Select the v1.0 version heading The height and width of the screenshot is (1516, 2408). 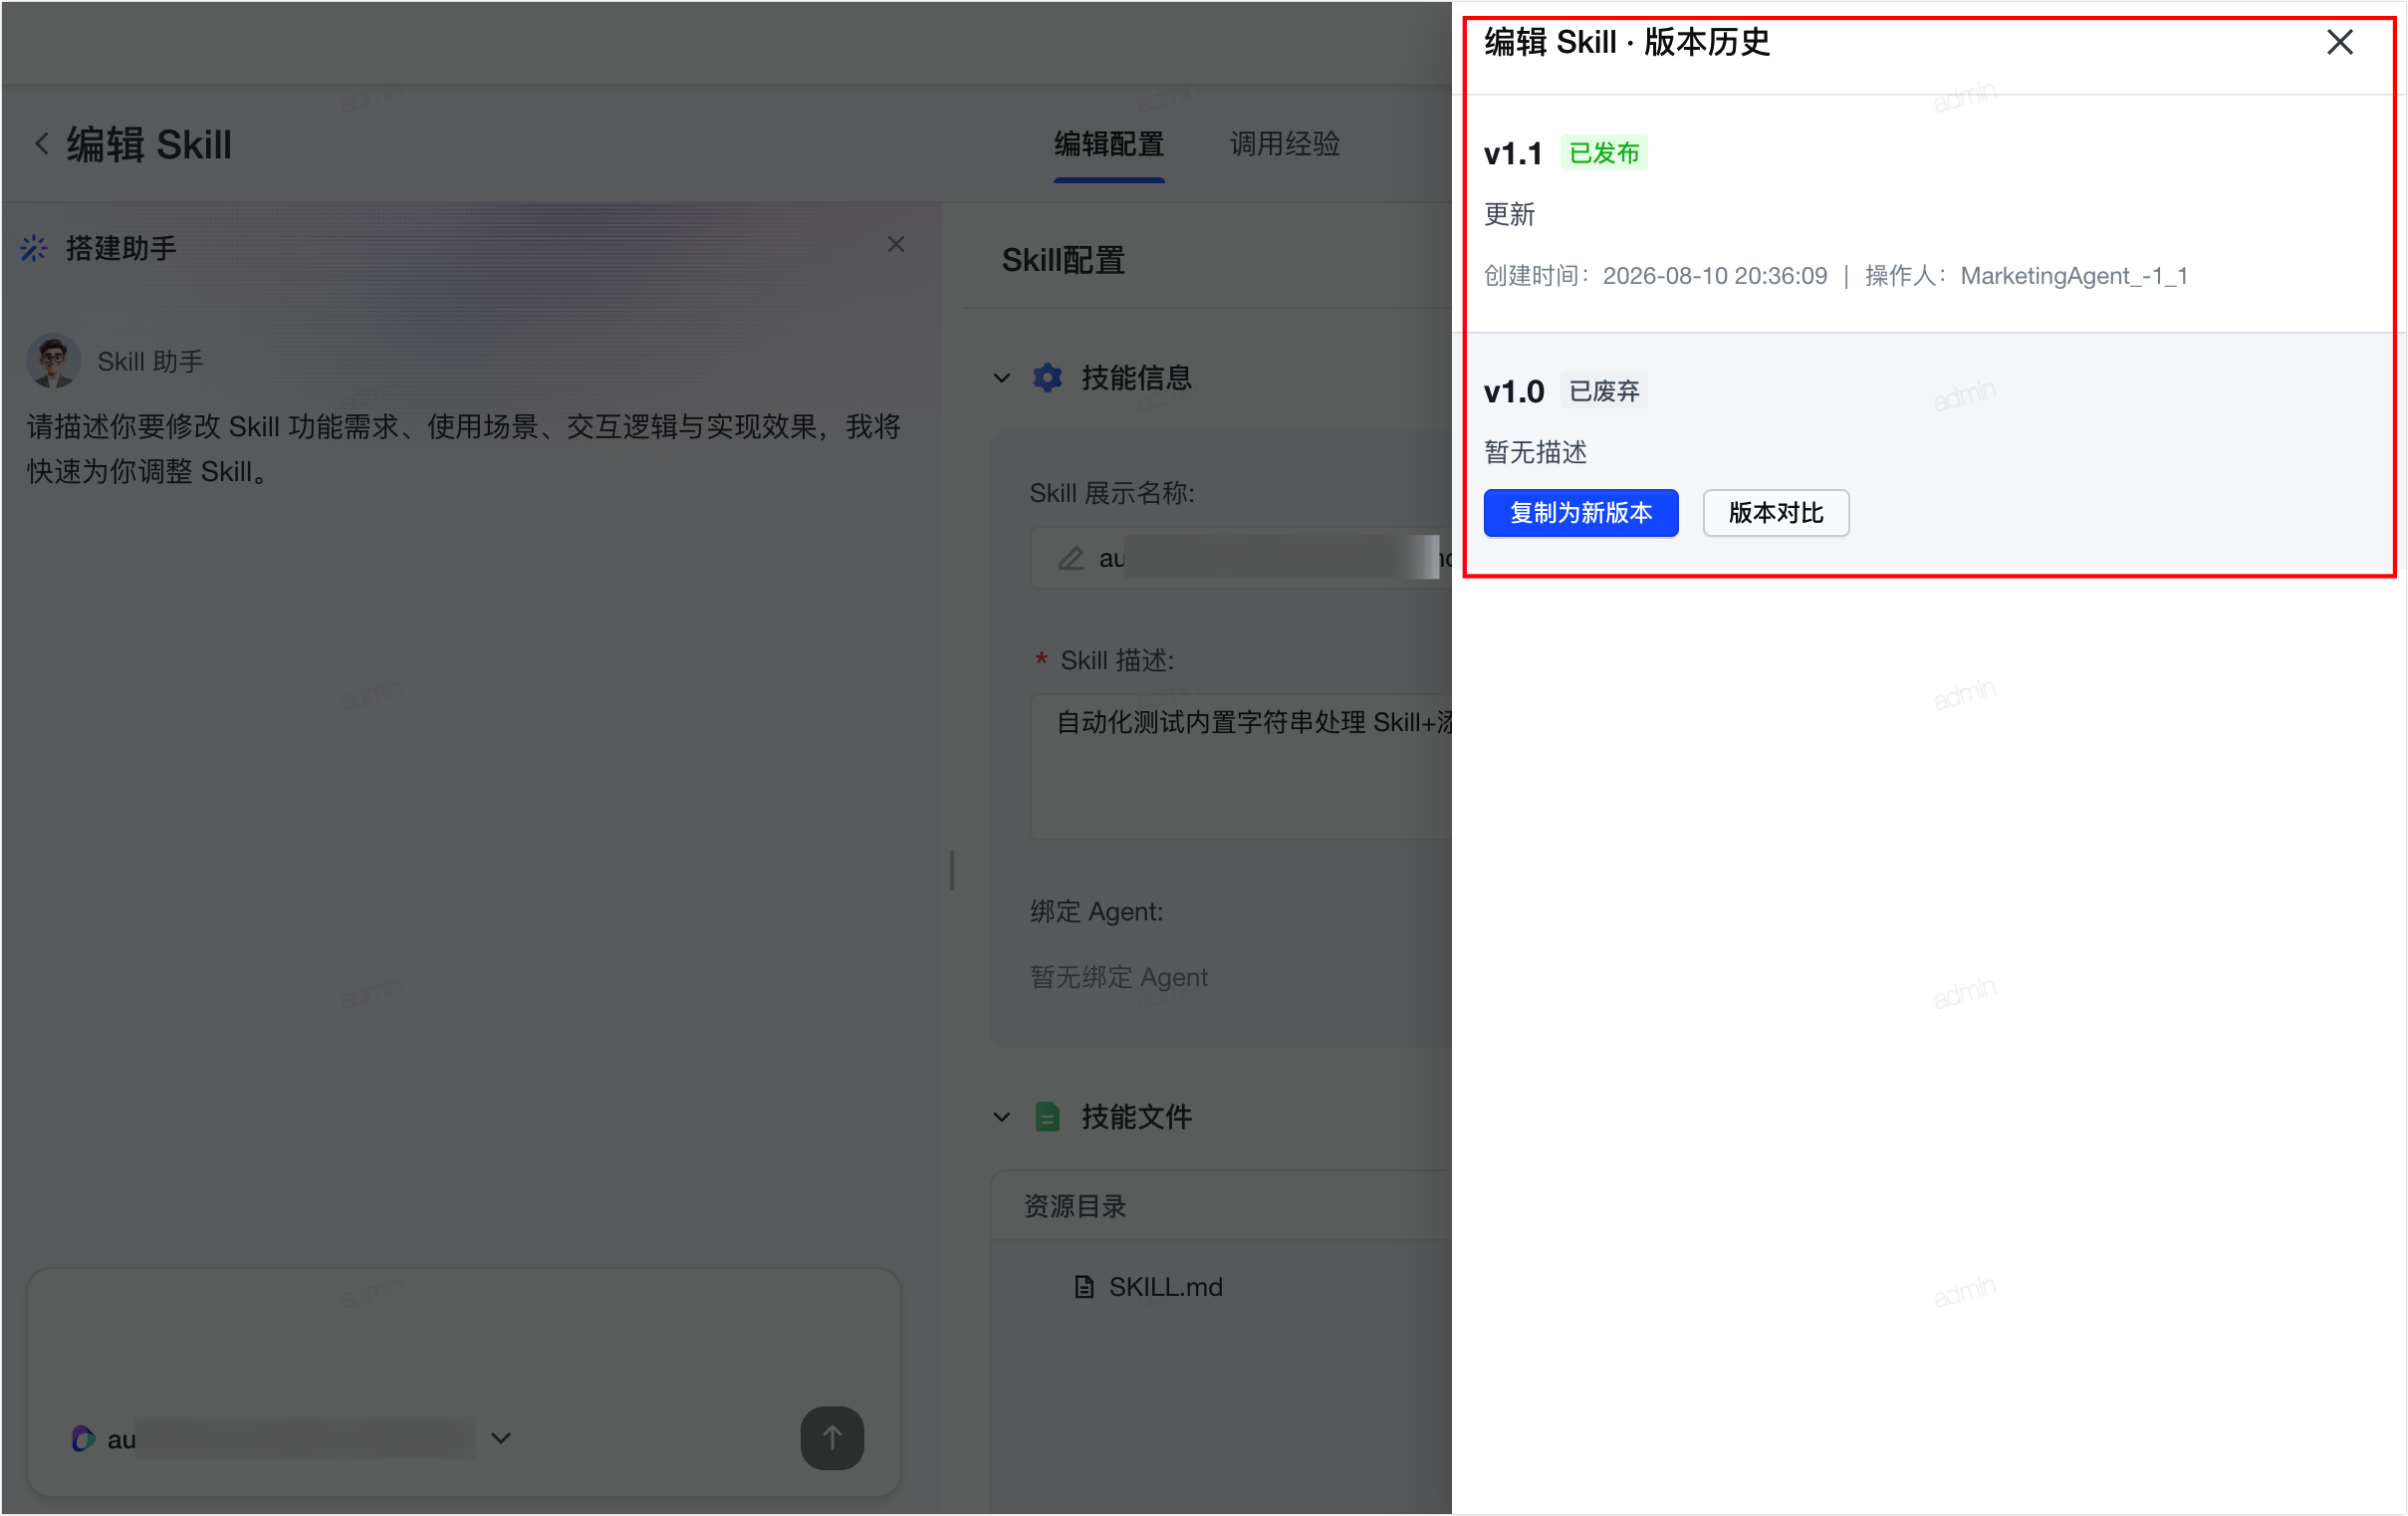[1513, 391]
